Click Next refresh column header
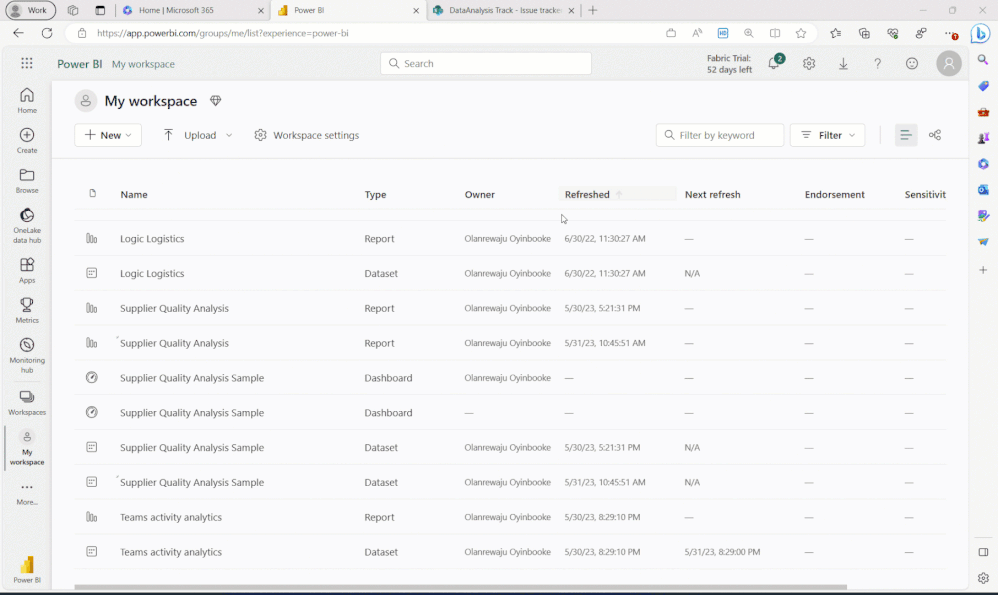The width and height of the screenshot is (998, 595). 712,194
